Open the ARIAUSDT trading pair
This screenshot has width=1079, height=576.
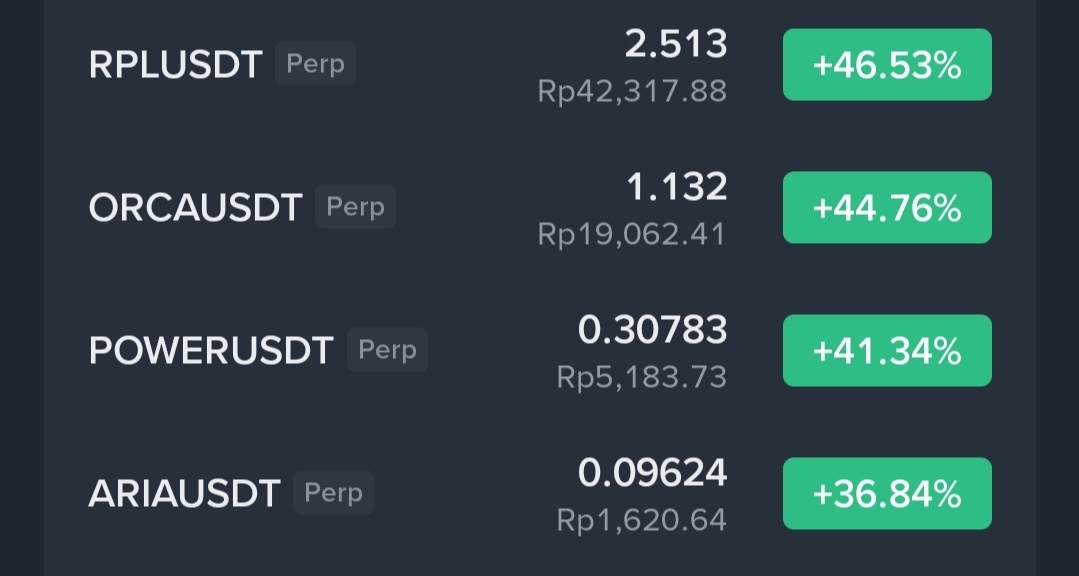[184, 493]
